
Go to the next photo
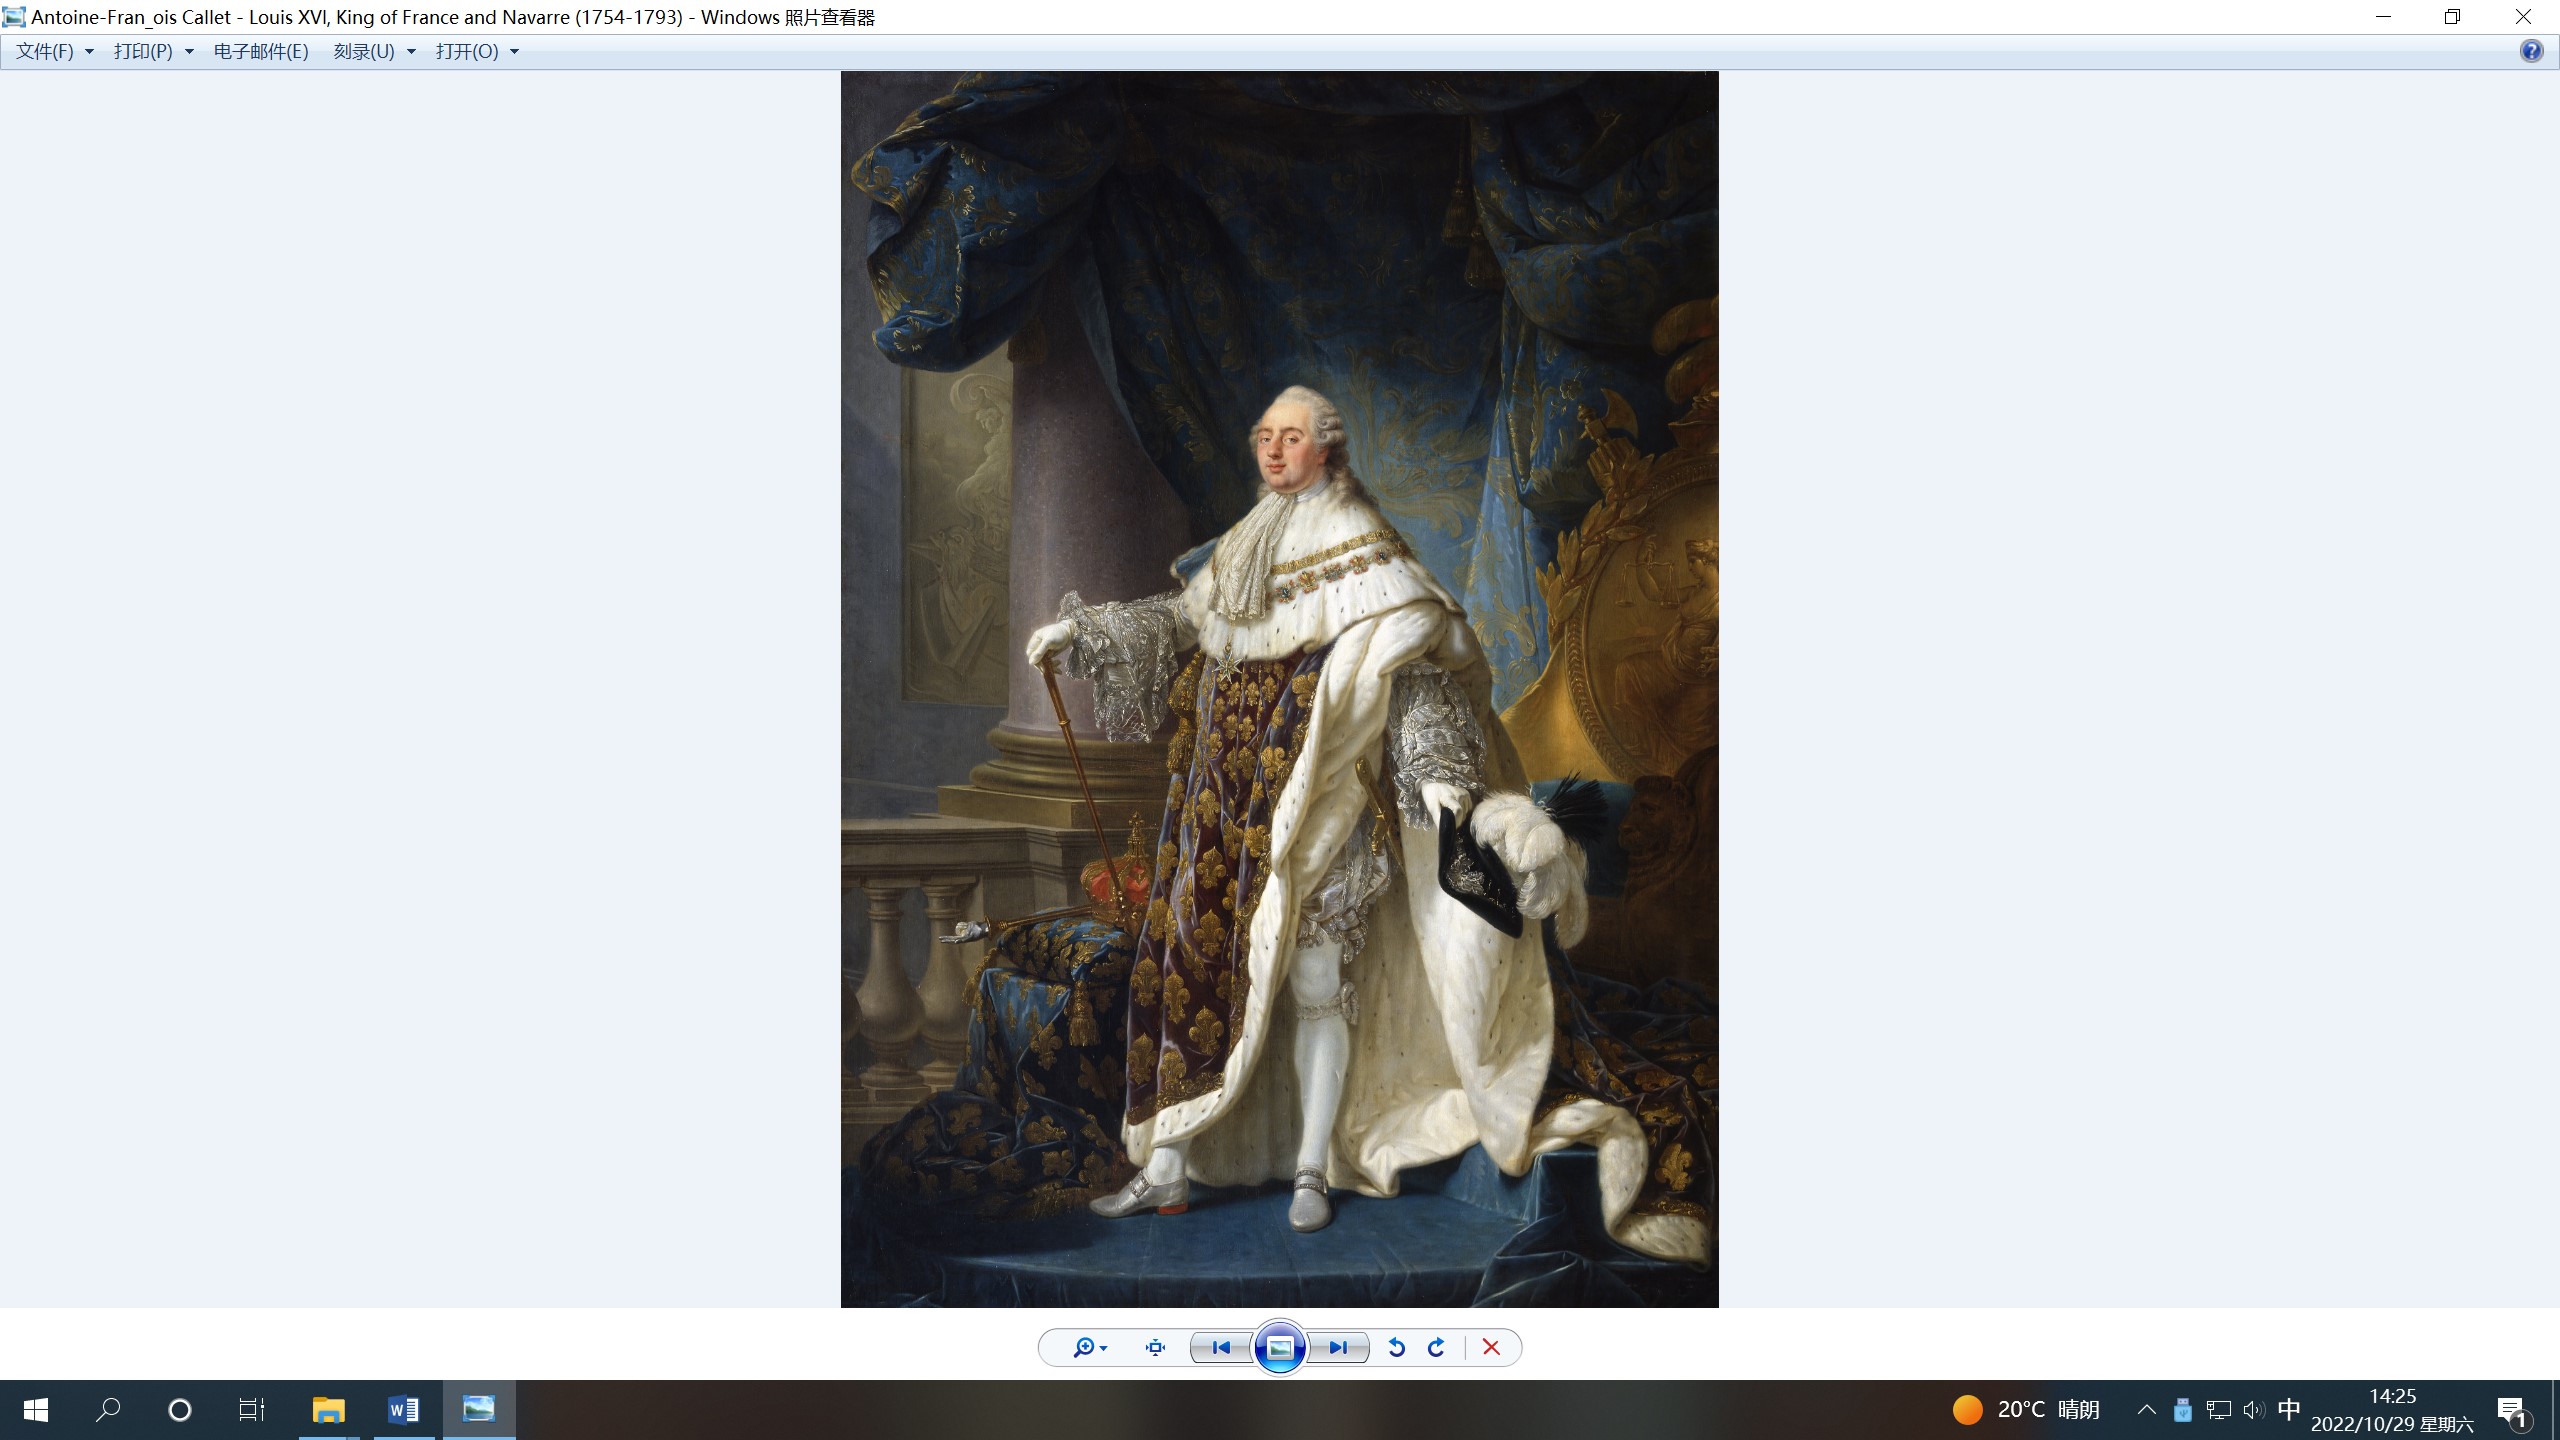tap(1338, 1348)
